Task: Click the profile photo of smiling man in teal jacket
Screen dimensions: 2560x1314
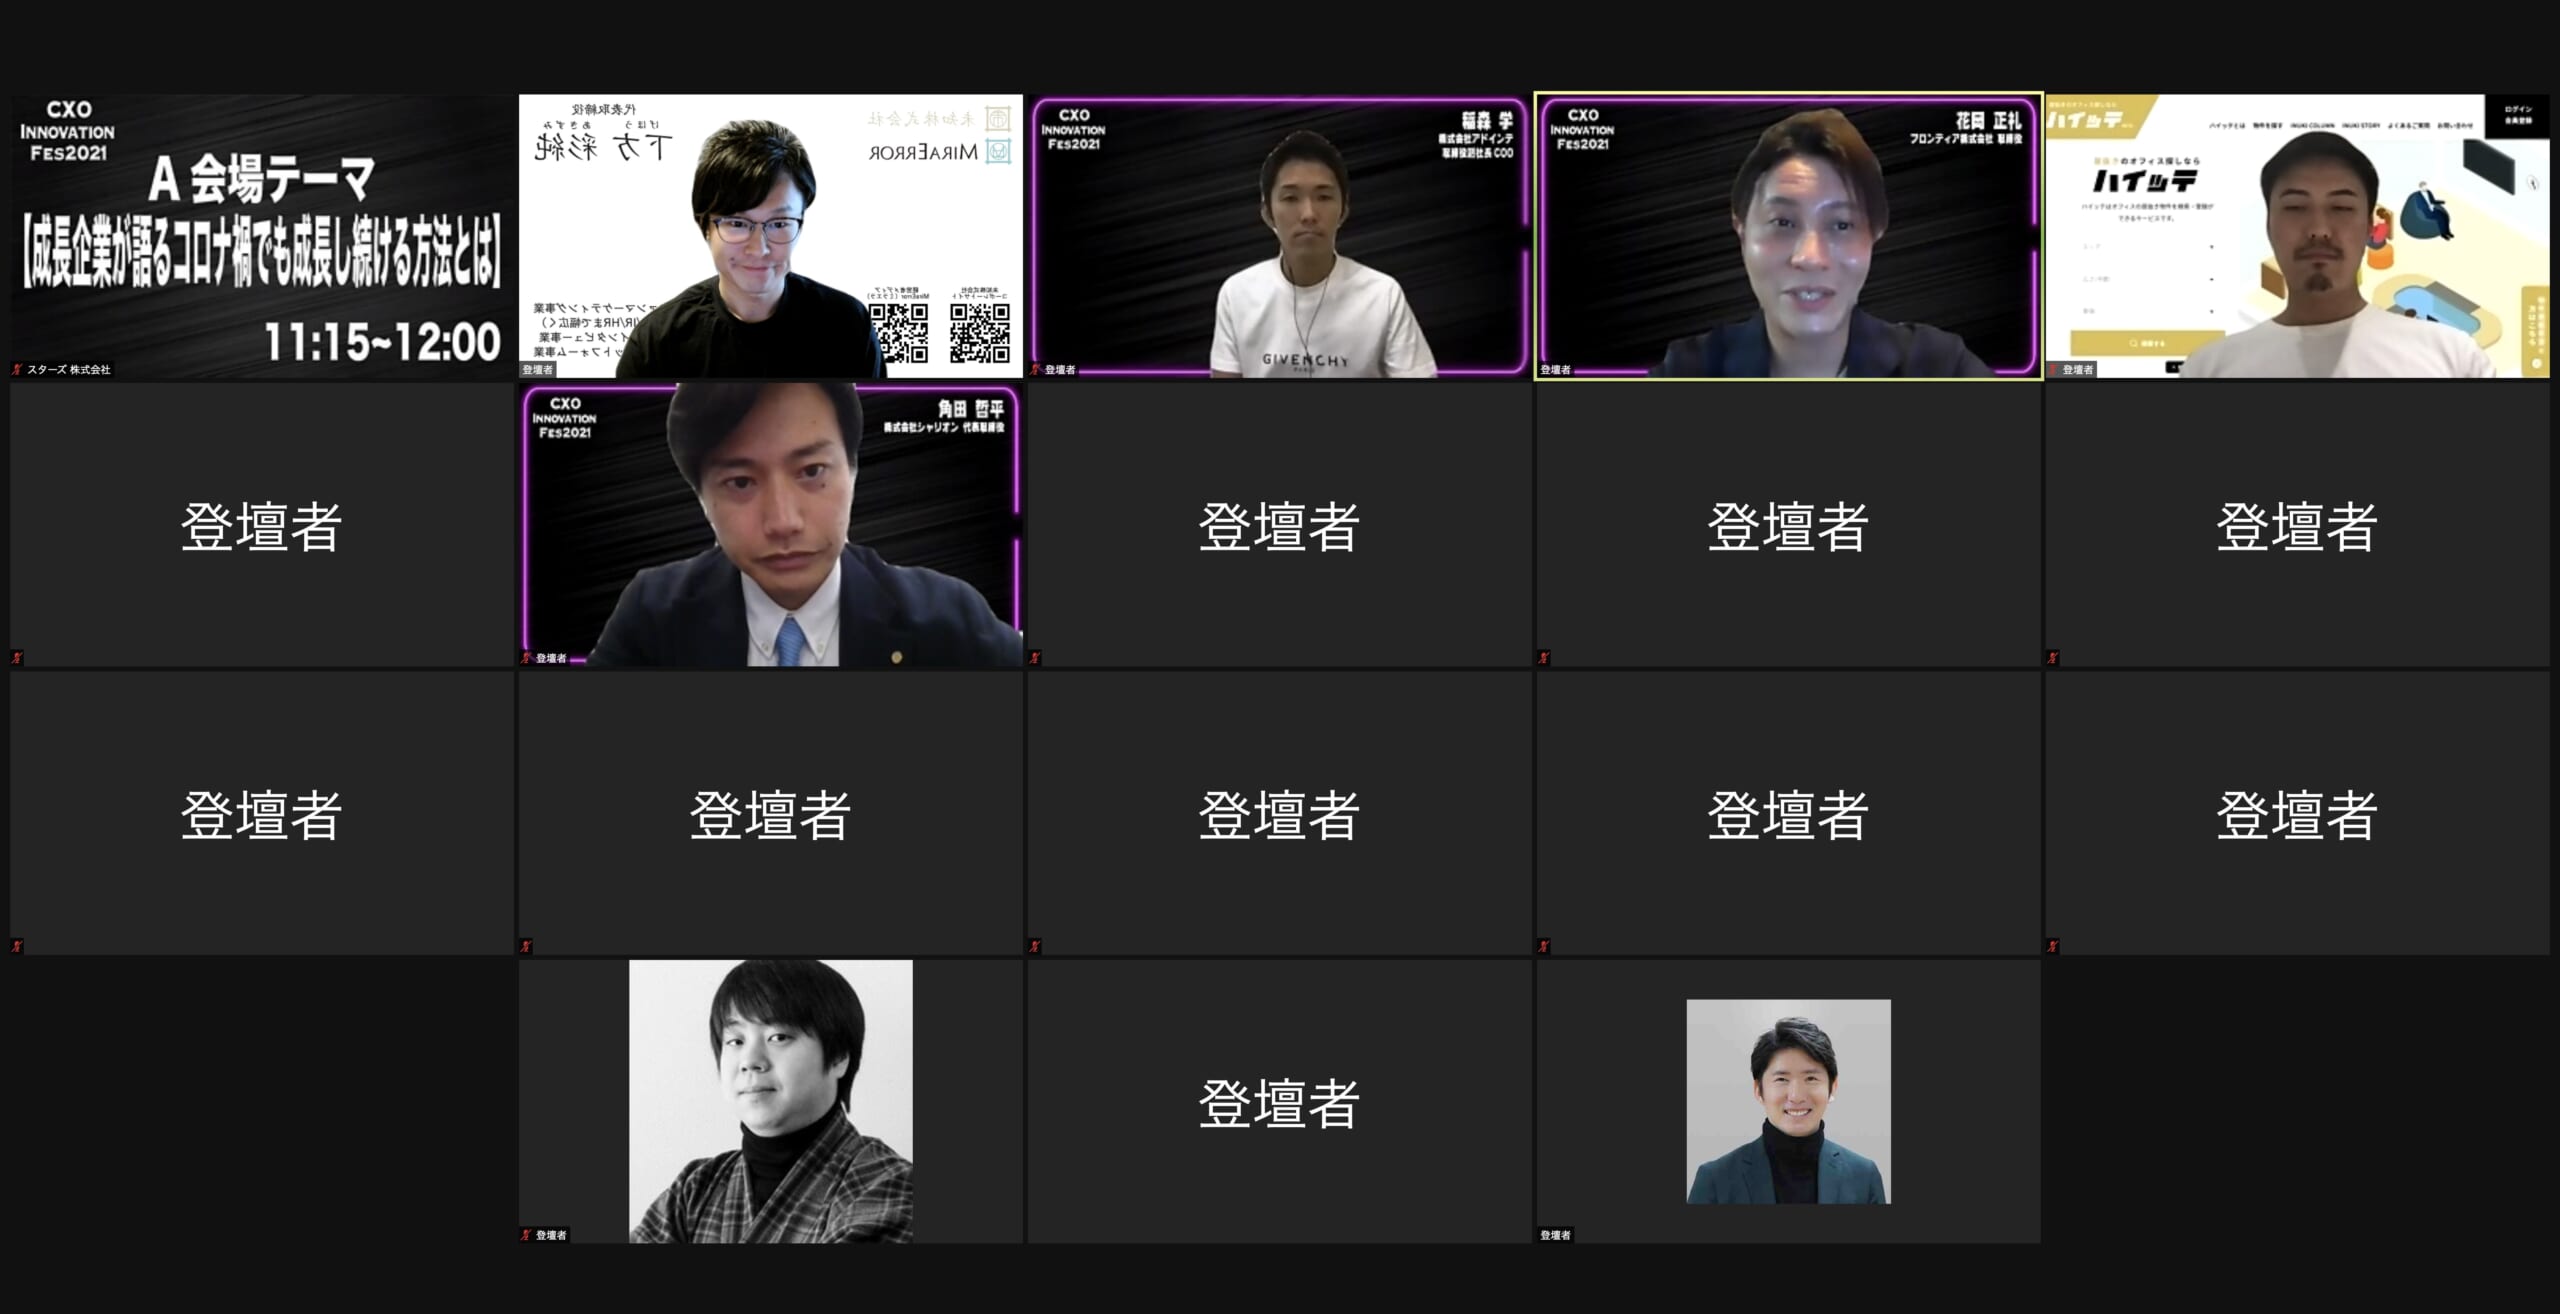Action: [1788, 1101]
